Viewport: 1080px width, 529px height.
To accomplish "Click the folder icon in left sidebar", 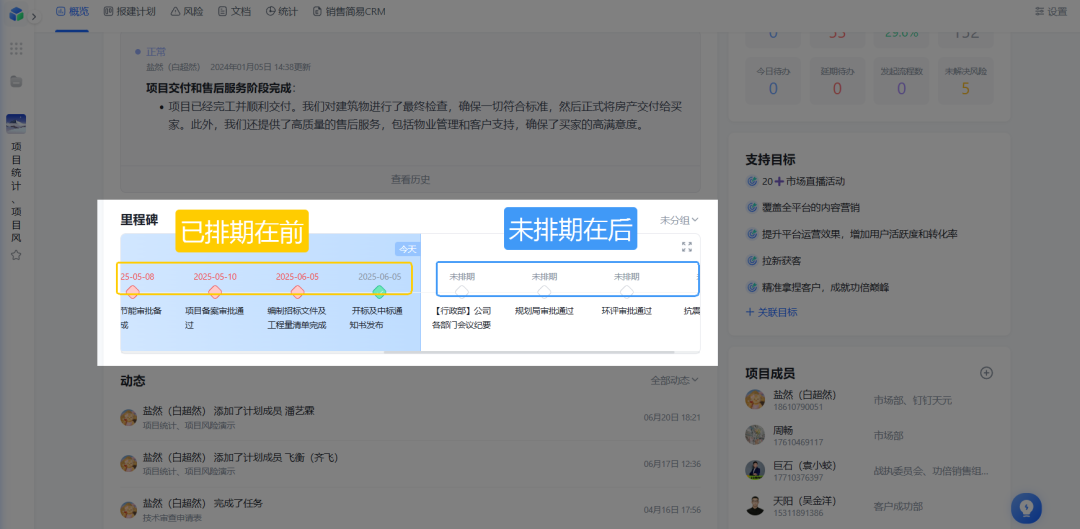I will (16, 81).
